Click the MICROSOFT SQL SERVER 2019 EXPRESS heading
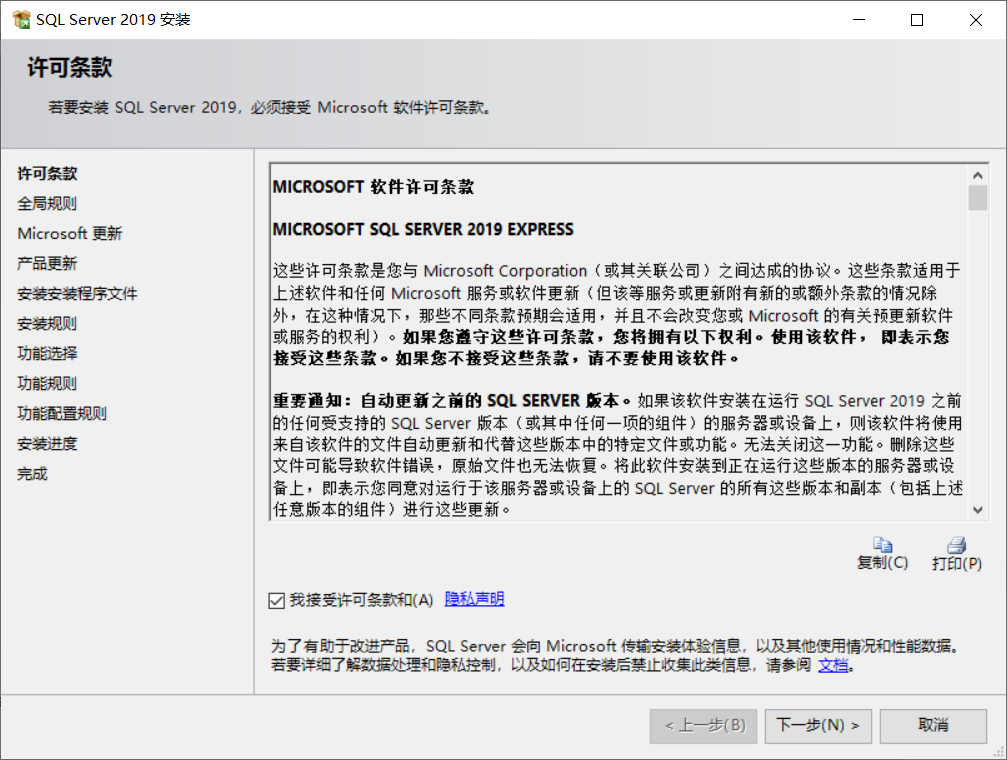The image size is (1007, 760). tap(423, 229)
